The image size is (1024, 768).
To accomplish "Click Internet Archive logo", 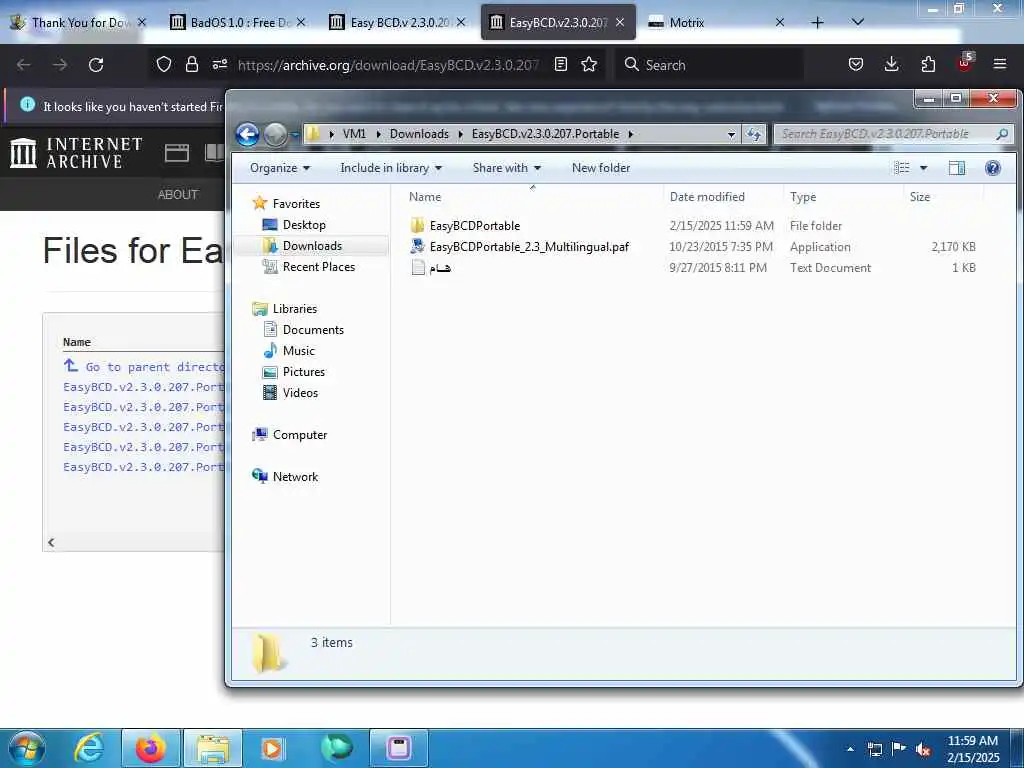I will point(76,153).
